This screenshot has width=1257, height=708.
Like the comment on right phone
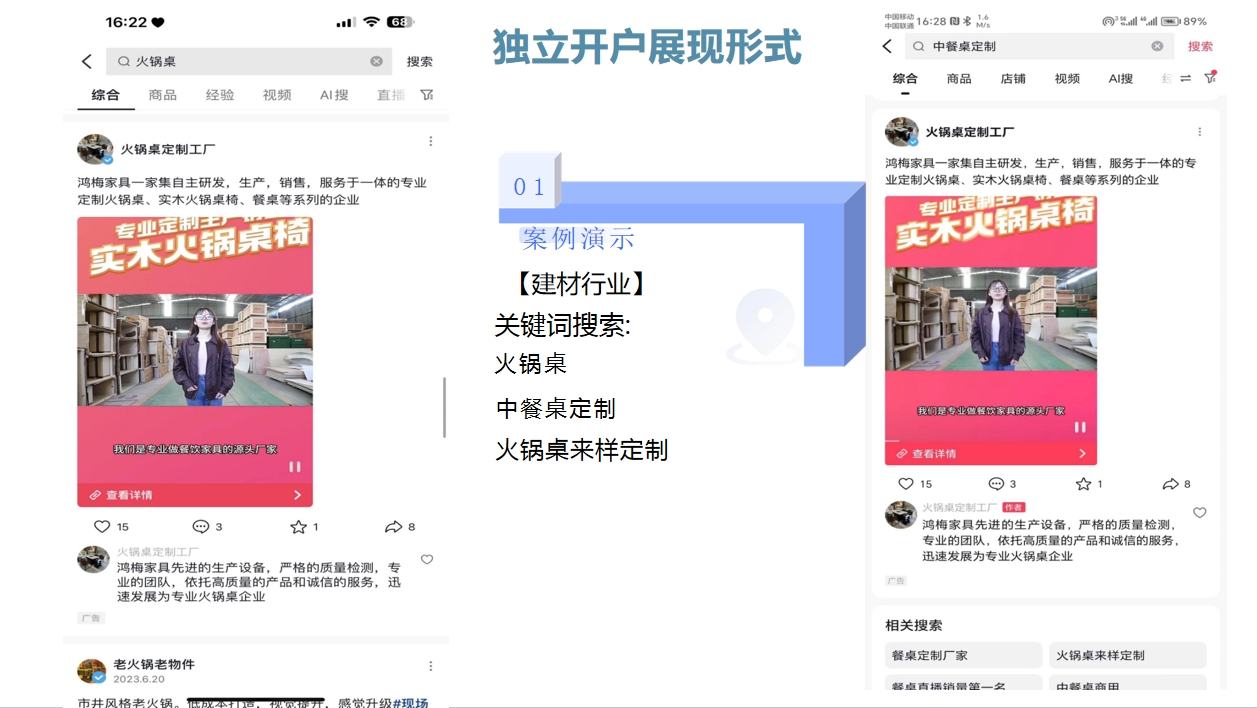pos(1200,513)
